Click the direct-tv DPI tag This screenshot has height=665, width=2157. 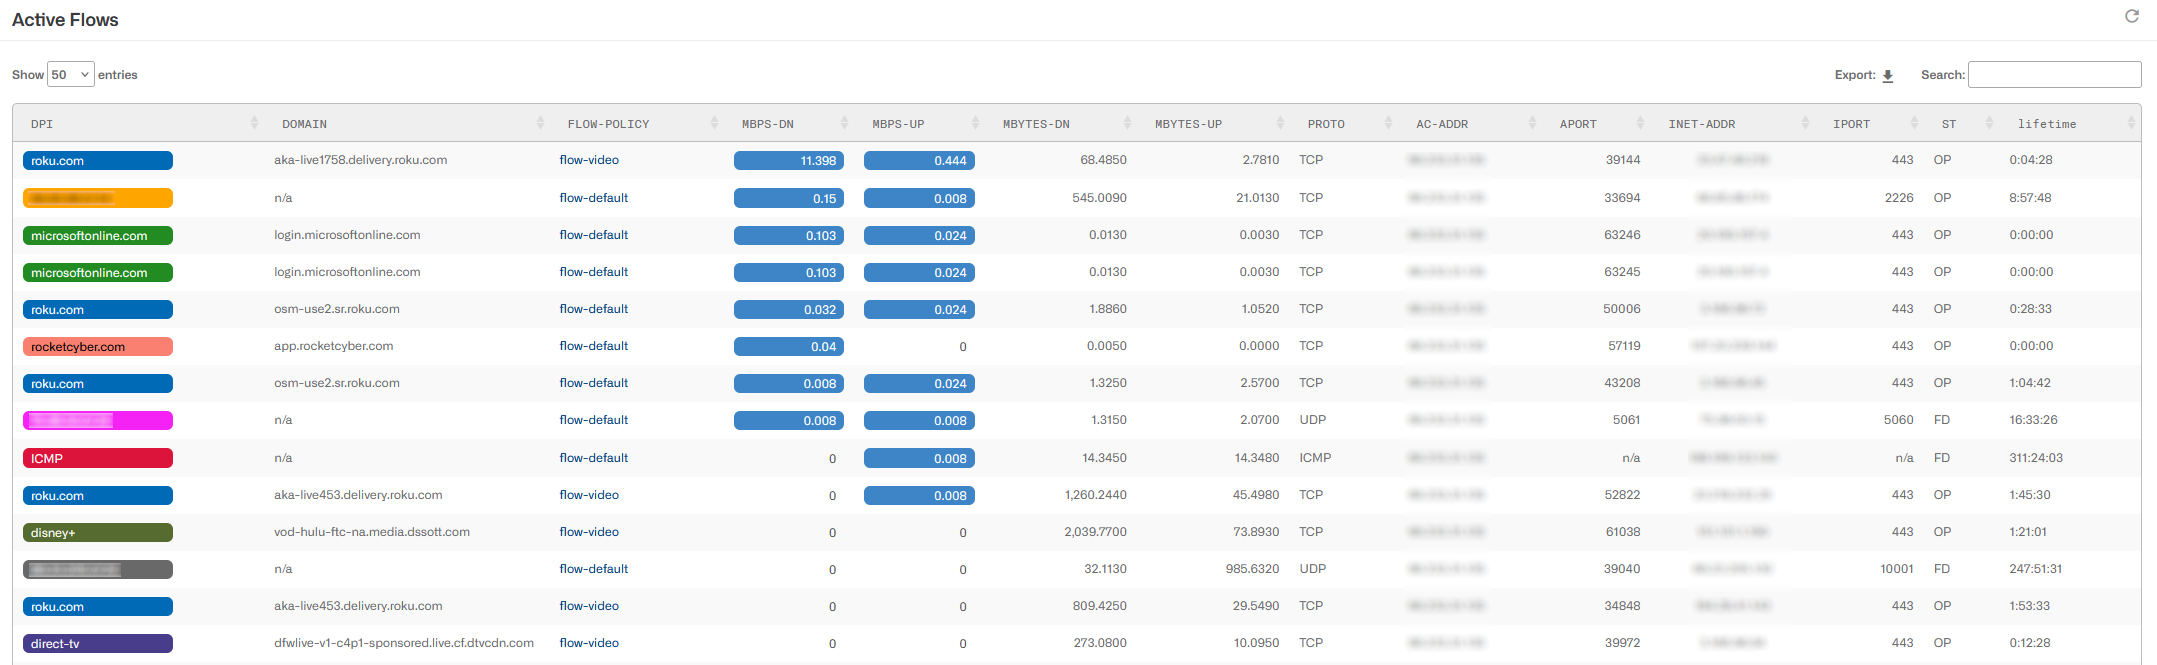(x=98, y=644)
